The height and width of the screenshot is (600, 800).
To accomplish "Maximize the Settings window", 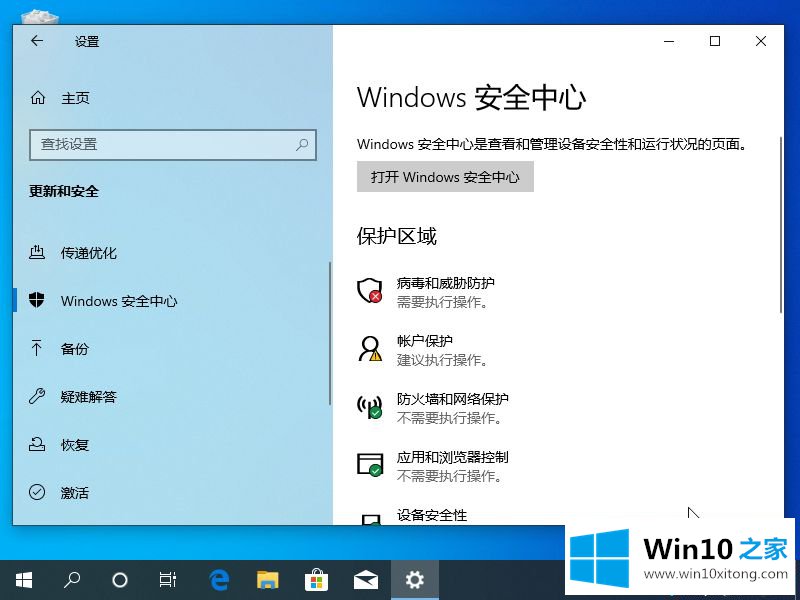I will click(x=715, y=41).
